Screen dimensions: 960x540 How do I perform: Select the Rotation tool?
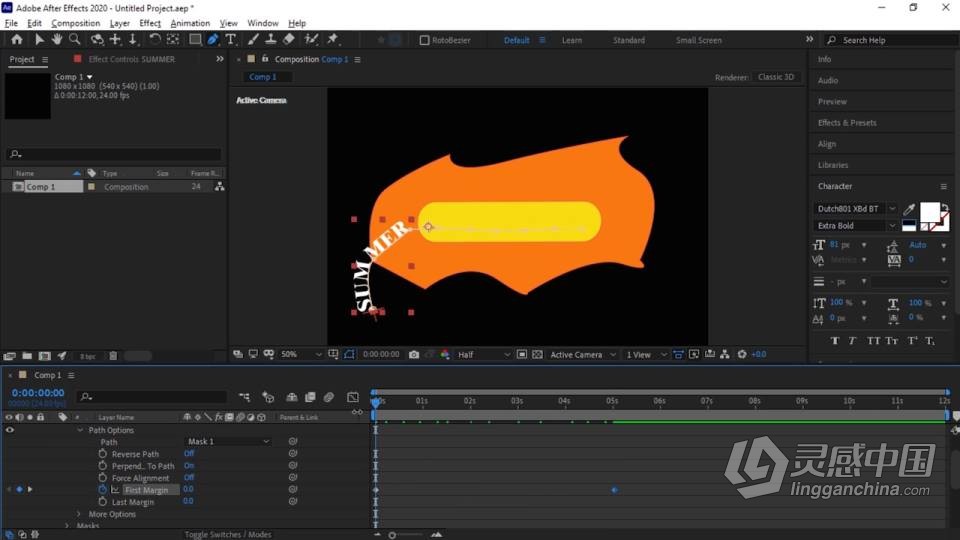pos(155,40)
